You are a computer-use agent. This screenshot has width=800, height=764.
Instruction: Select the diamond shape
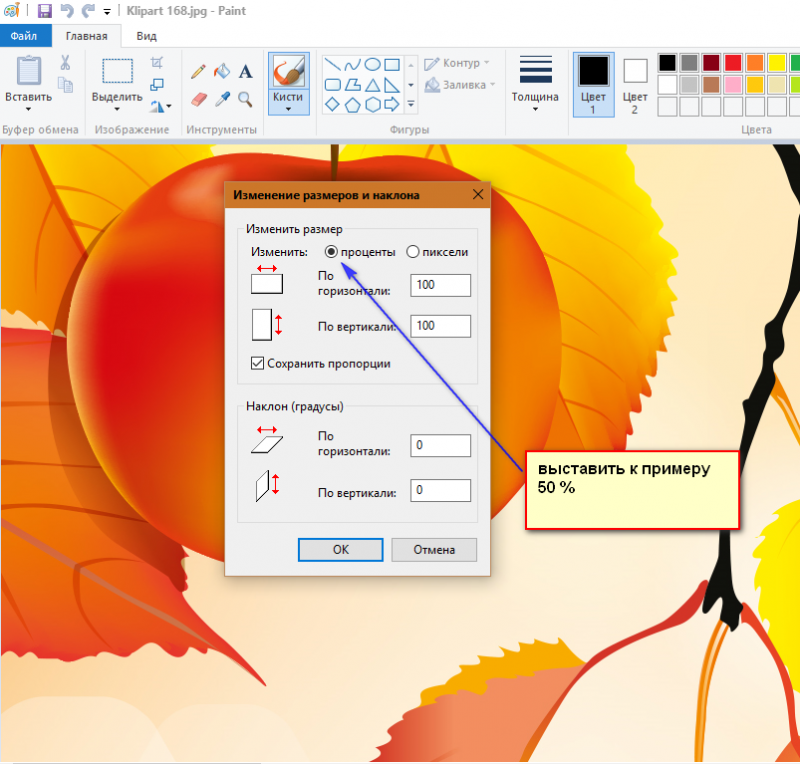(x=333, y=105)
